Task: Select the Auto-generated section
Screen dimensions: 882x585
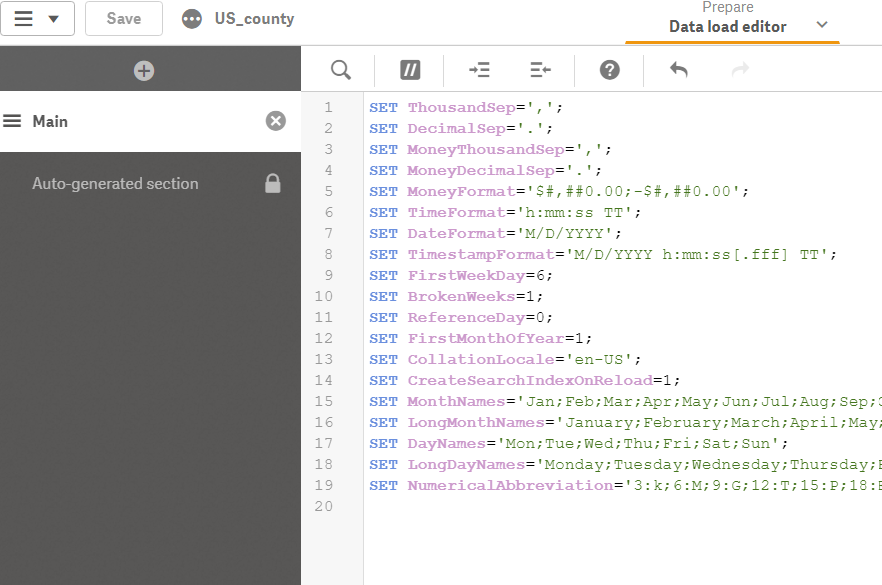Action: tap(115, 184)
